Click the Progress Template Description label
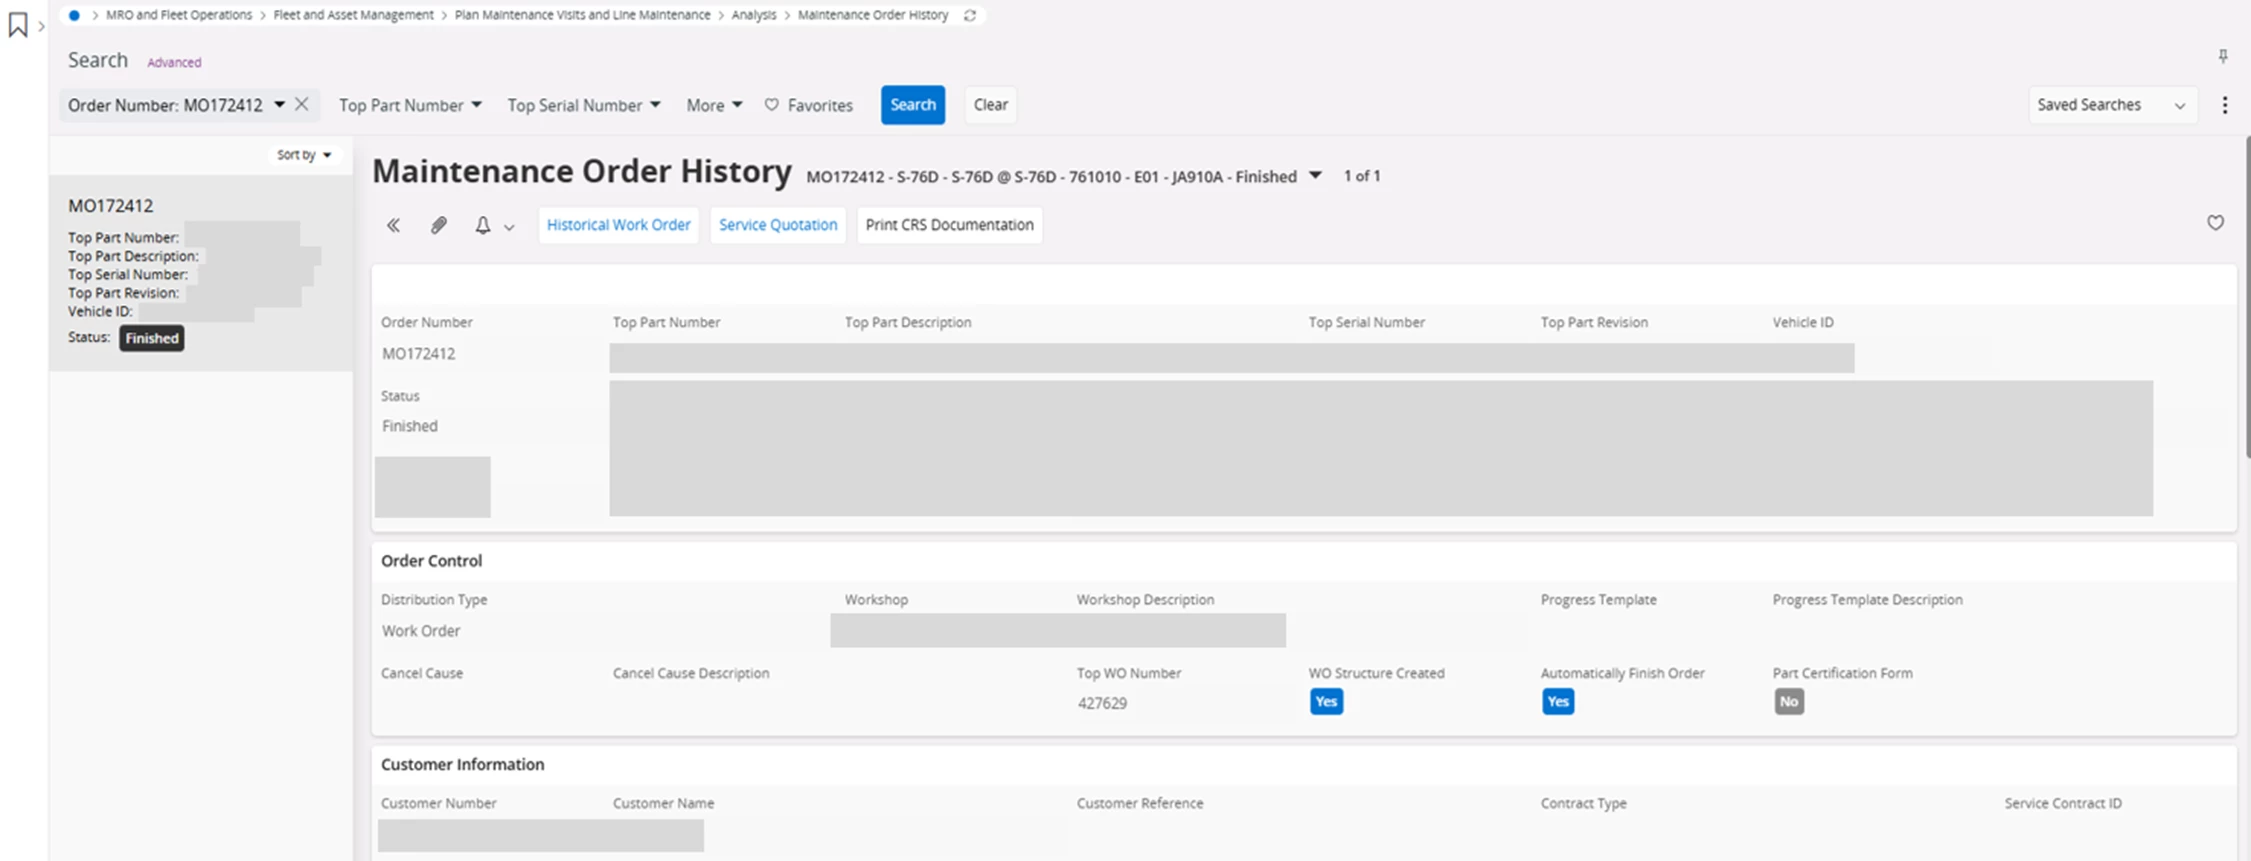The height and width of the screenshot is (861, 2251). [1867, 600]
